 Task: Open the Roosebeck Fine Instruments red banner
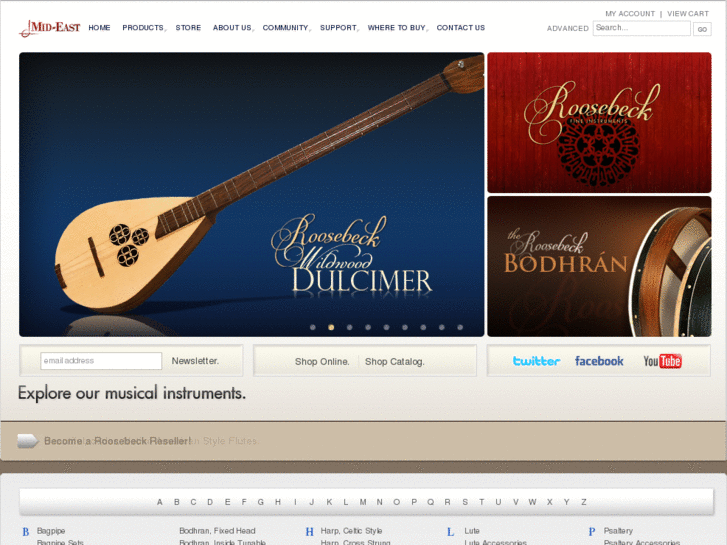(599, 122)
